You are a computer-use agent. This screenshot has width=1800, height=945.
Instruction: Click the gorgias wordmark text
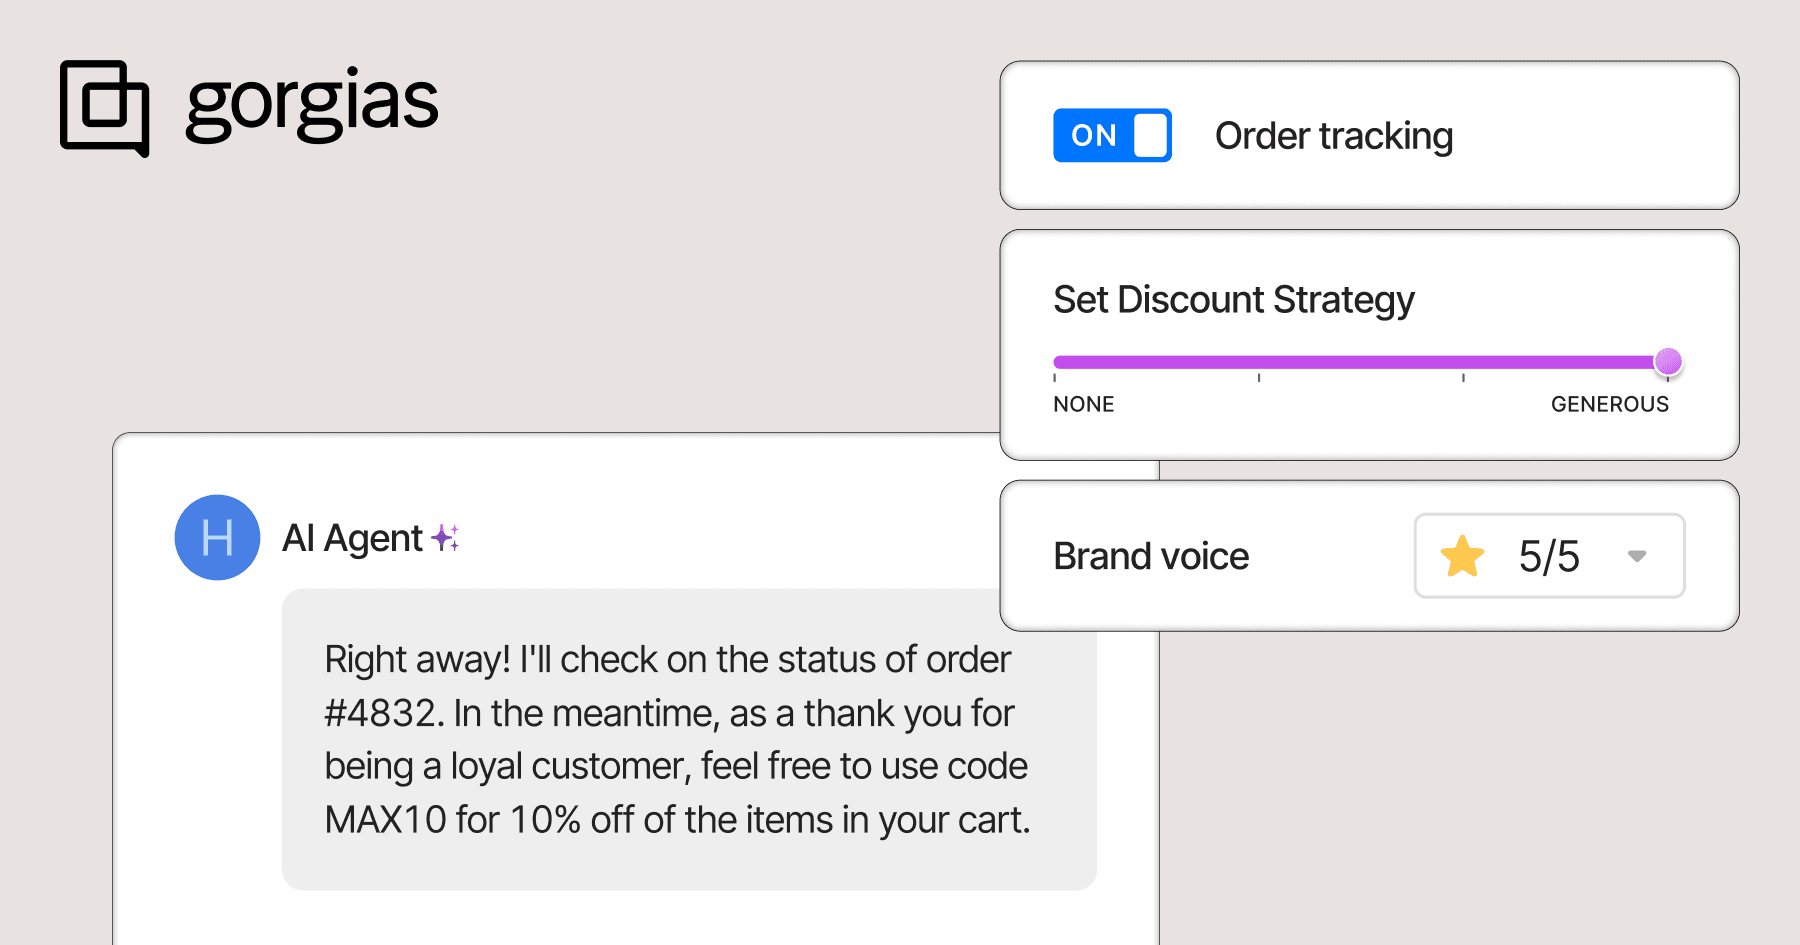click(312, 105)
